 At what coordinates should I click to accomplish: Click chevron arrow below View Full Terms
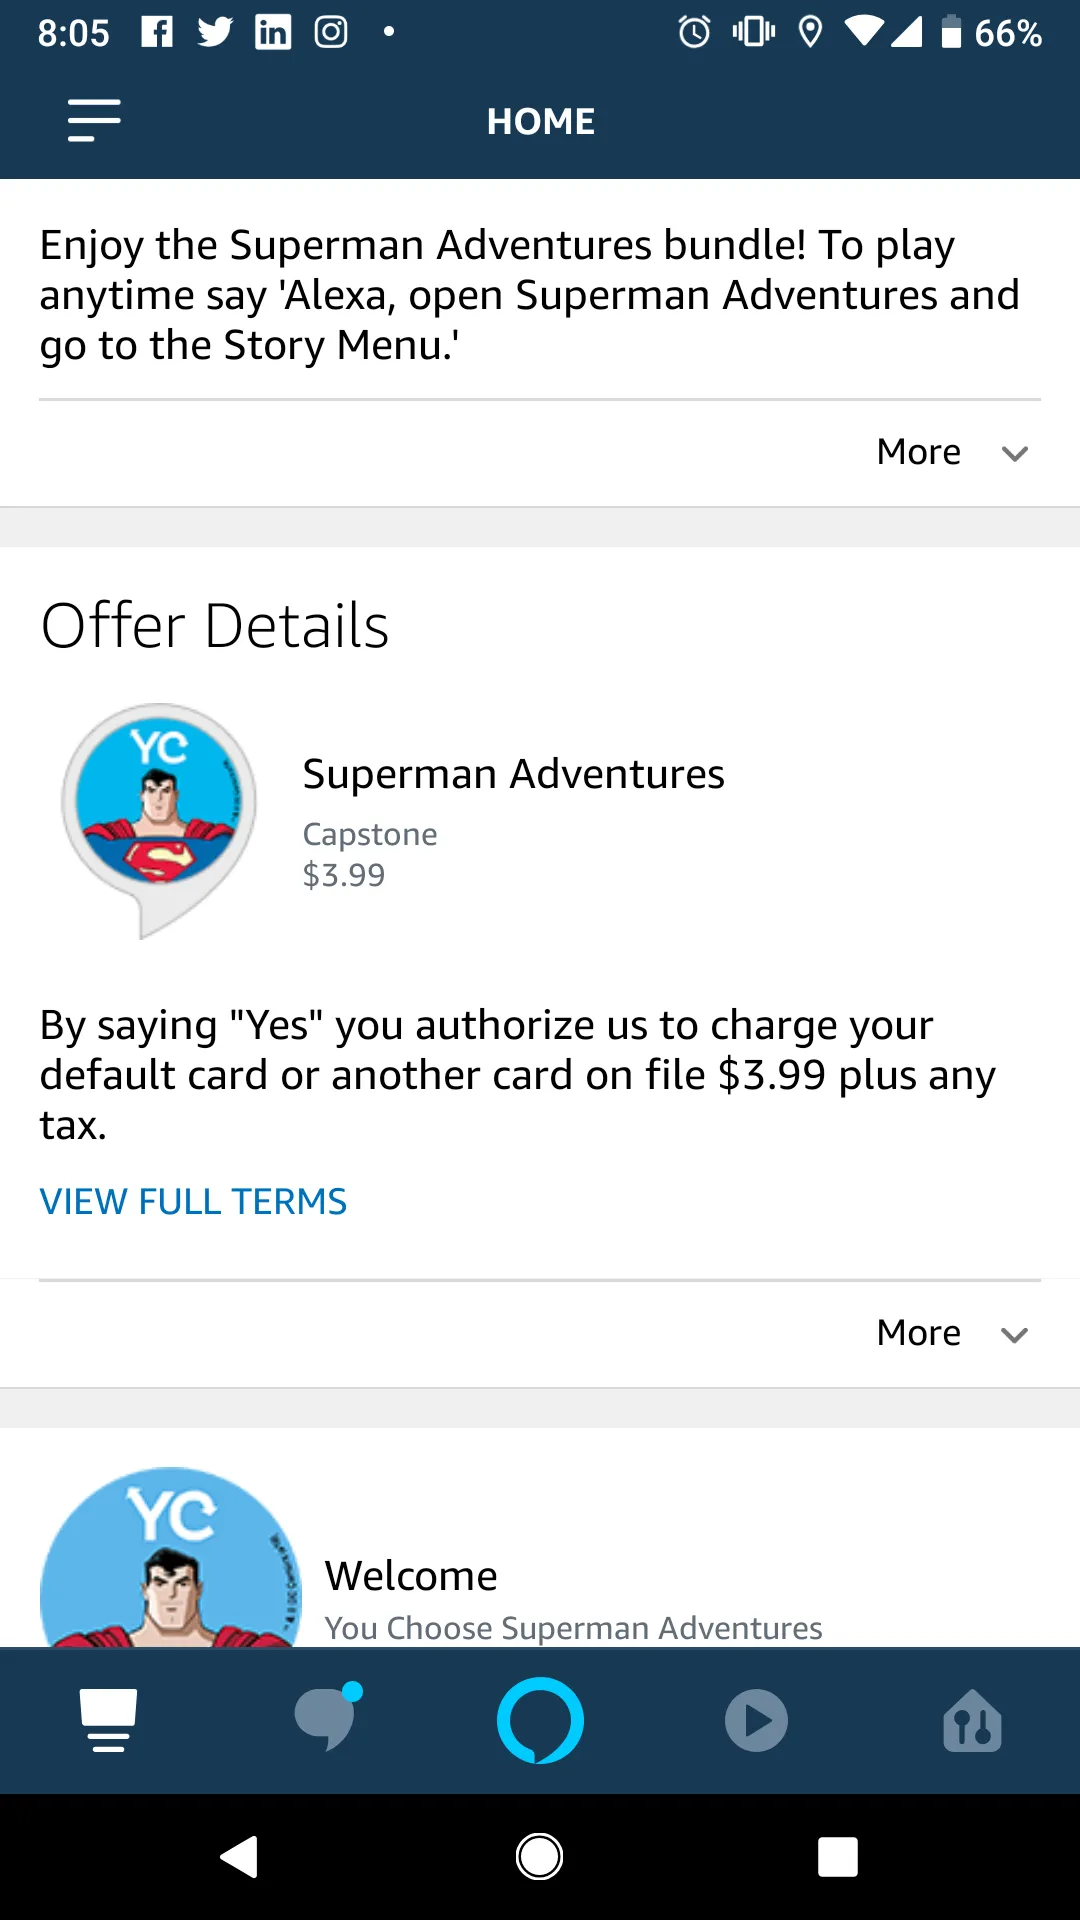1014,1335
